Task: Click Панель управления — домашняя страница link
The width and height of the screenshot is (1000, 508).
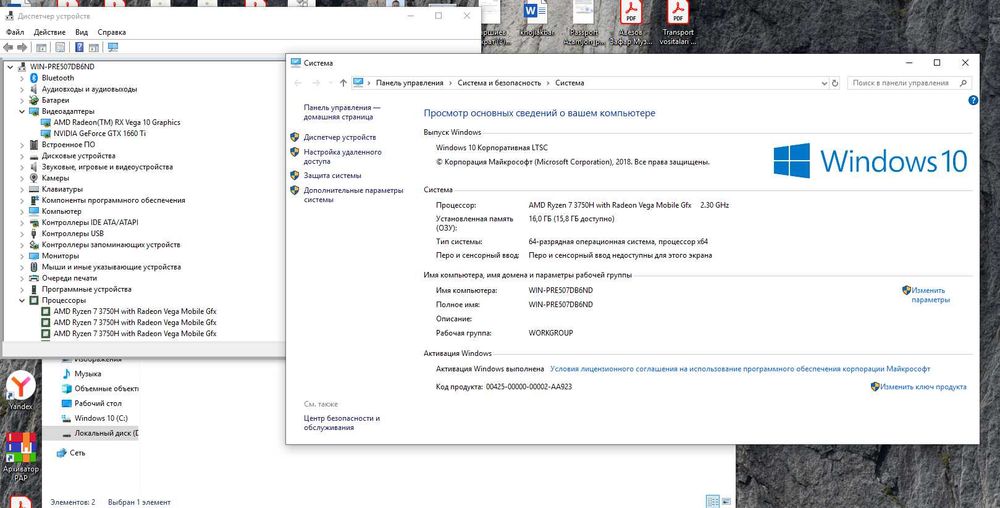Action: coord(342,113)
